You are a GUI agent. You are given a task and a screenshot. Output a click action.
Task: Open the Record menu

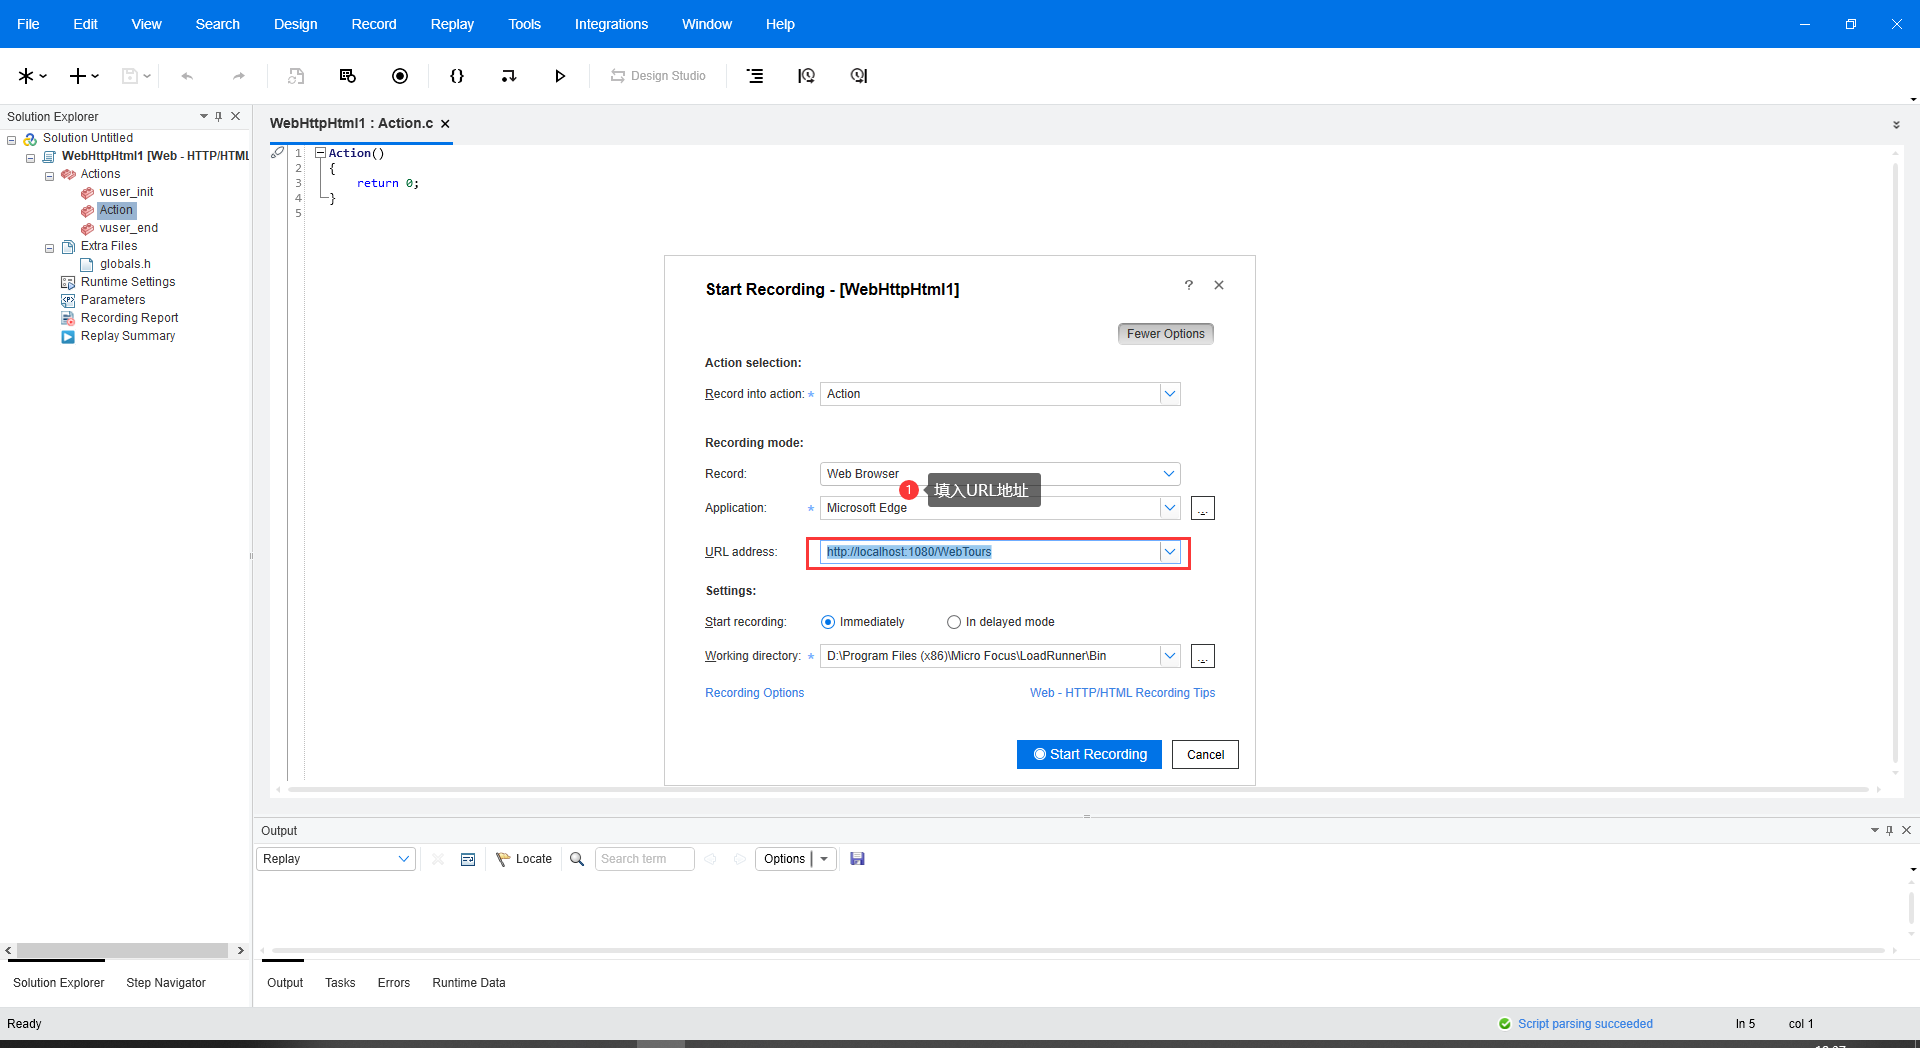(x=374, y=24)
